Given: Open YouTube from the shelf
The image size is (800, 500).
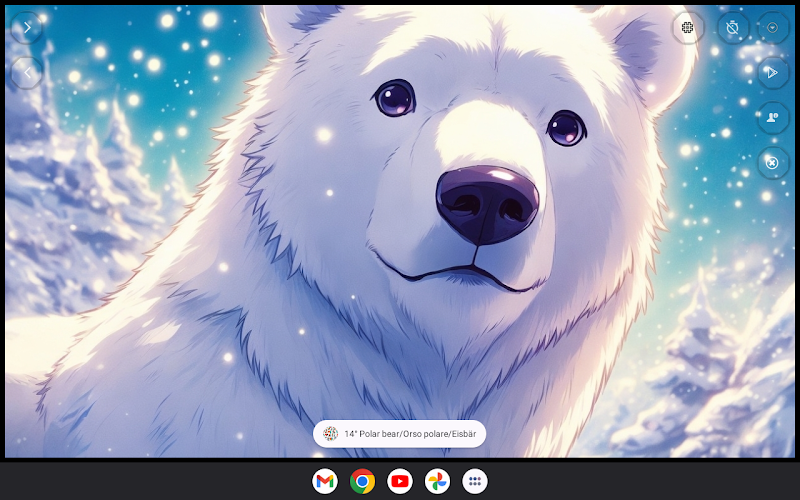Looking at the screenshot, I should [x=400, y=481].
